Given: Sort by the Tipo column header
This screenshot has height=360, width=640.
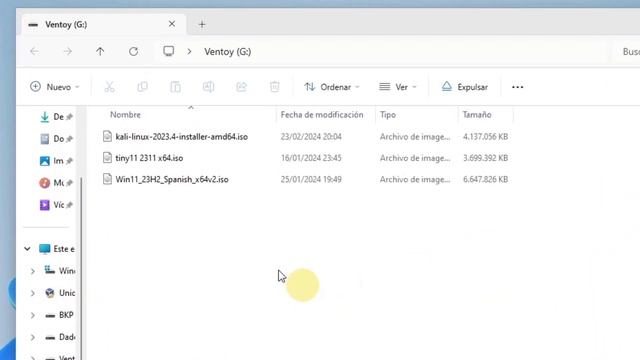Looking at the screenshot, I should 388,115.
